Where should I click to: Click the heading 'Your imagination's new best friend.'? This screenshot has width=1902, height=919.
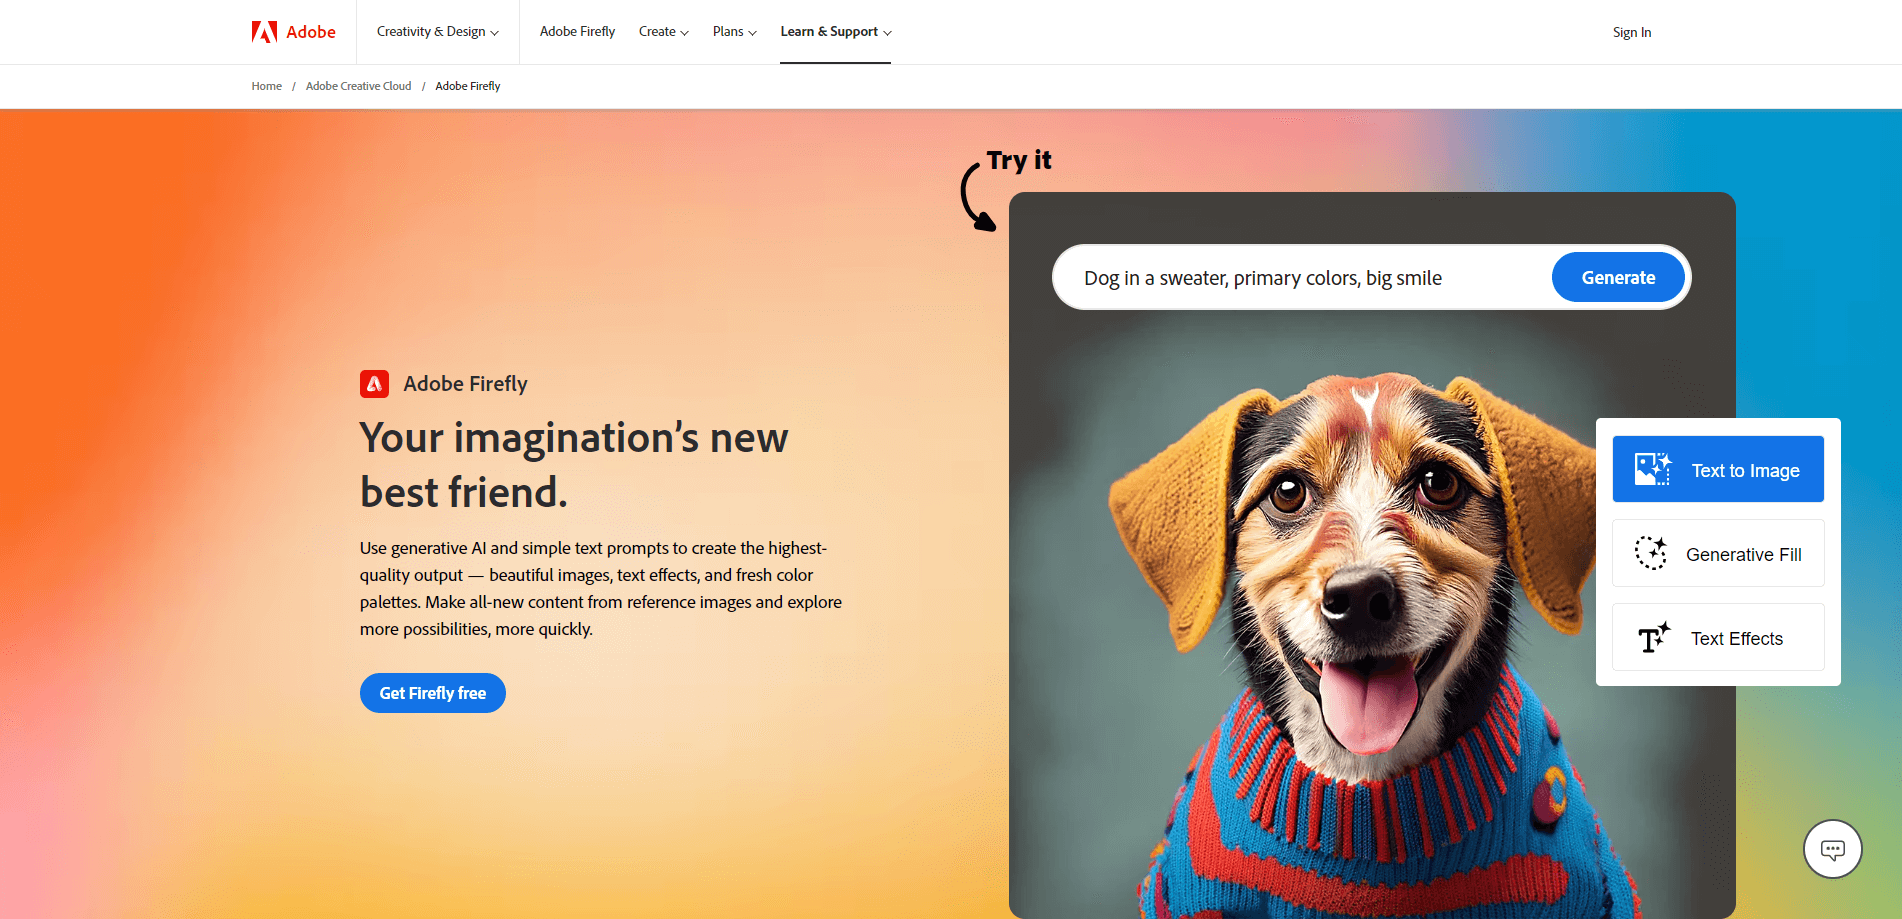(x=574, y=465)
